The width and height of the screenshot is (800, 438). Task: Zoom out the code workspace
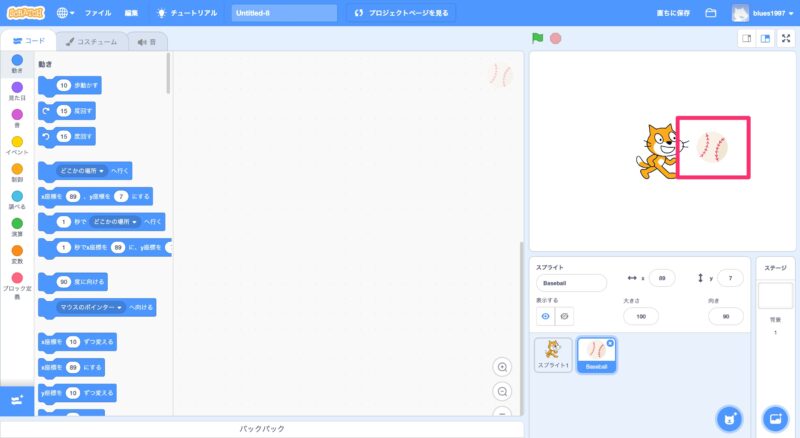[503, 391]
